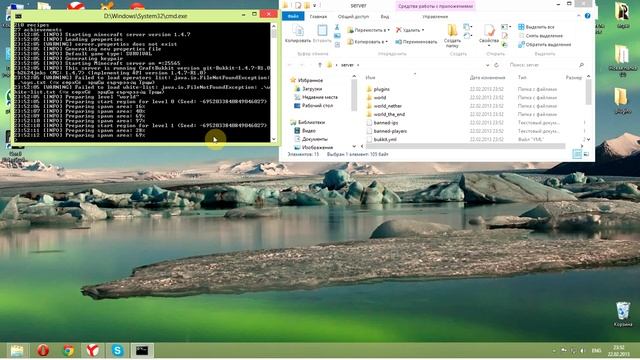The image size is (640, 360).
Task: Switch to the Вид ribbon tab
Action: (384, 17)
